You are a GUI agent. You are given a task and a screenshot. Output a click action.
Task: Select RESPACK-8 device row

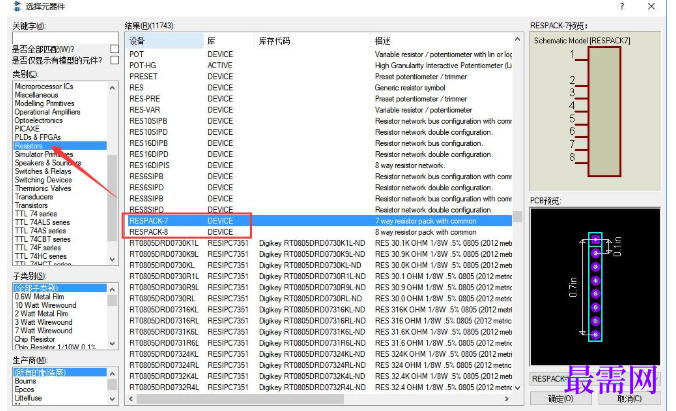[319, 232]
